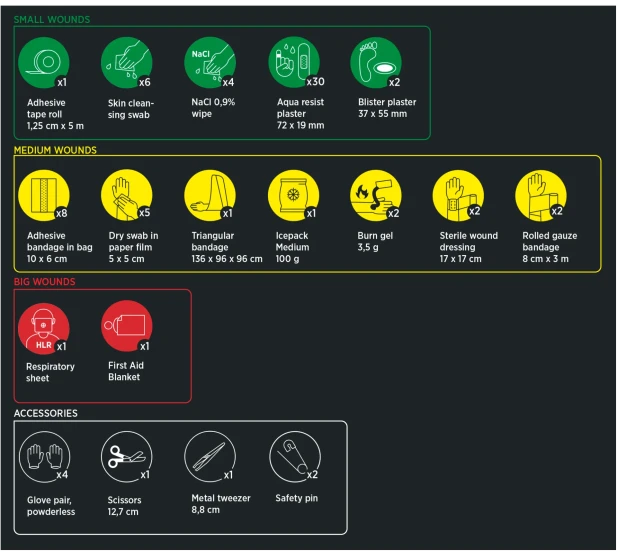
Task: Select the Adhesive bandage in bag icon
Action: point(44,195)
